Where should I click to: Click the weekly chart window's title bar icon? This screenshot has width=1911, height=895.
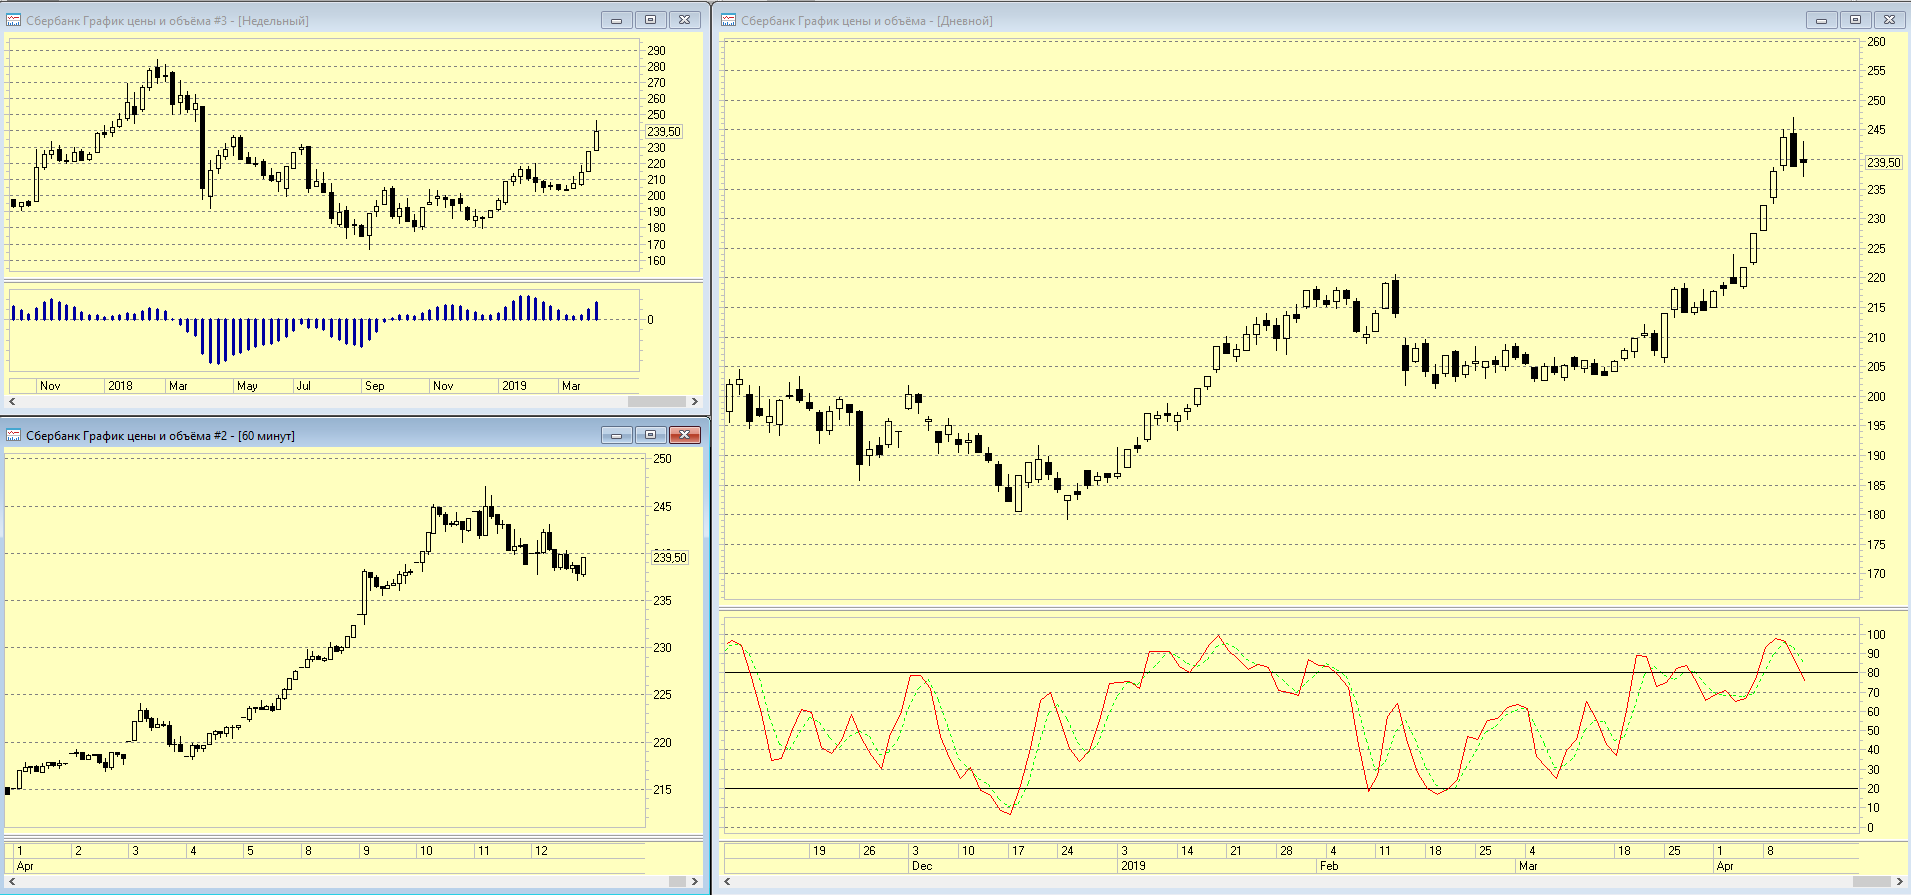(14, 20)
